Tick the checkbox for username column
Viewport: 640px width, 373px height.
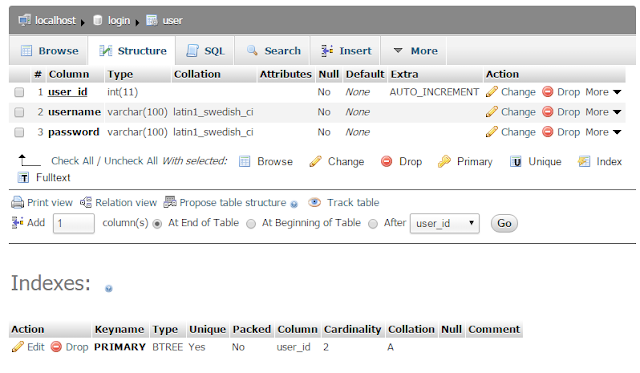[x=19, y=112]
